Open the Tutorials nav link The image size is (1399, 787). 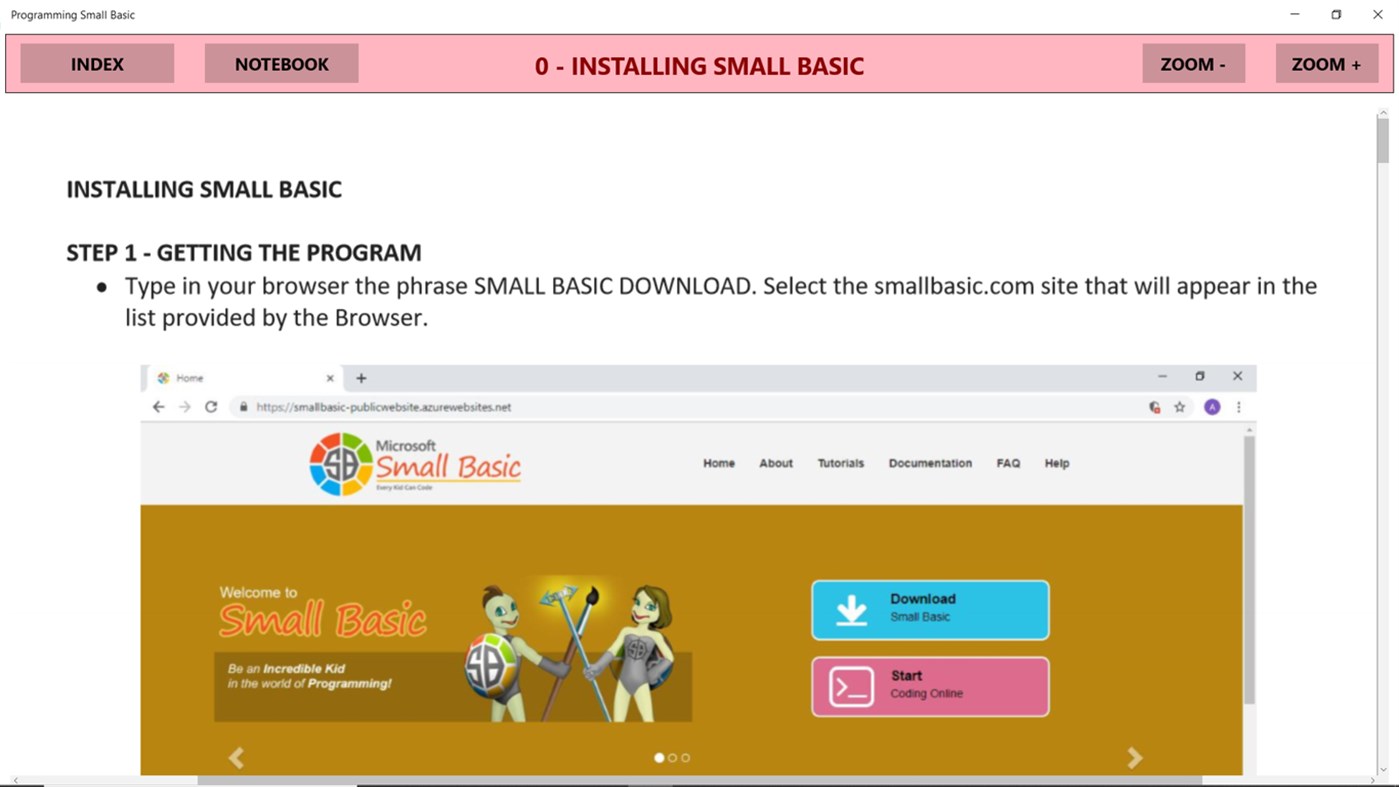tap(841, 463)
